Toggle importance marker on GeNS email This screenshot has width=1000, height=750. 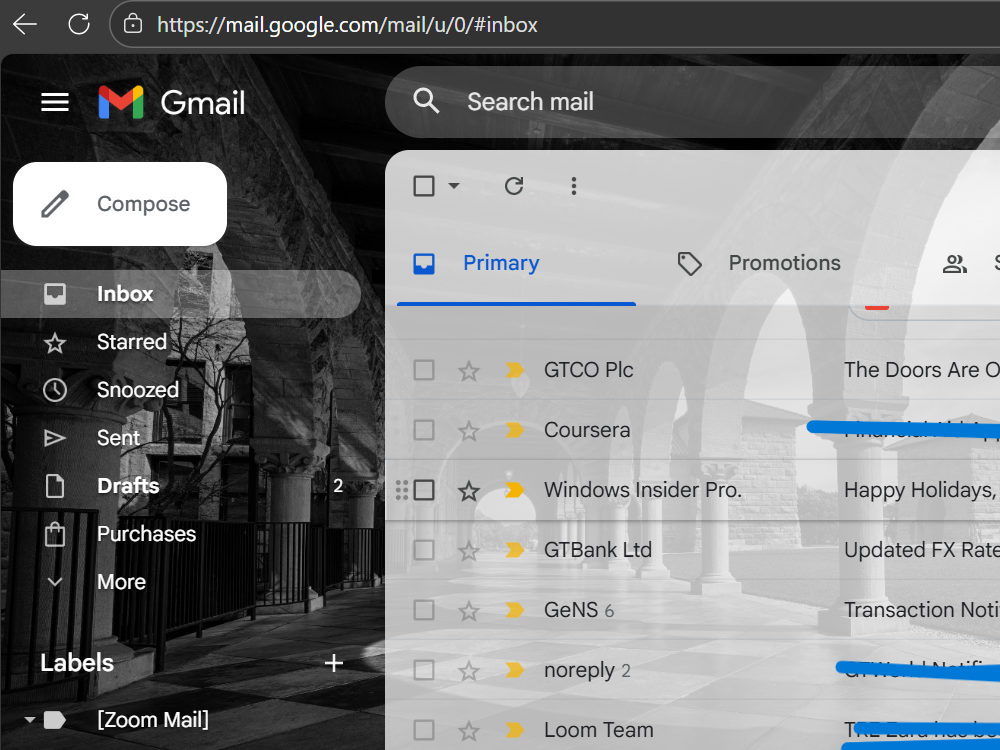514,610
